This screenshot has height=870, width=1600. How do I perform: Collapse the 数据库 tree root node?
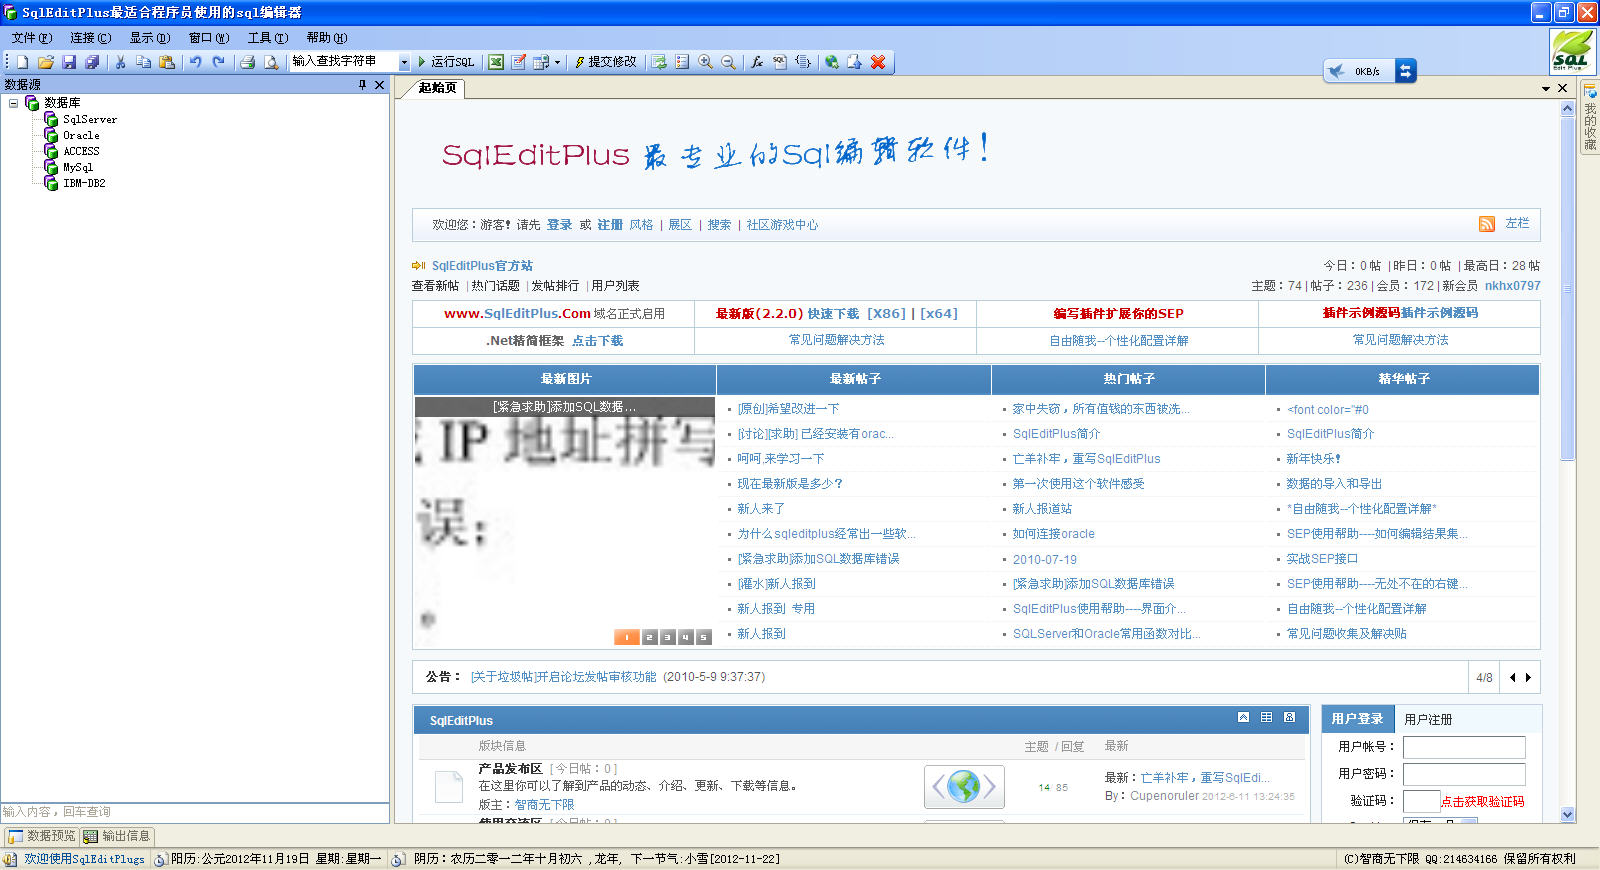click(13, 103)
